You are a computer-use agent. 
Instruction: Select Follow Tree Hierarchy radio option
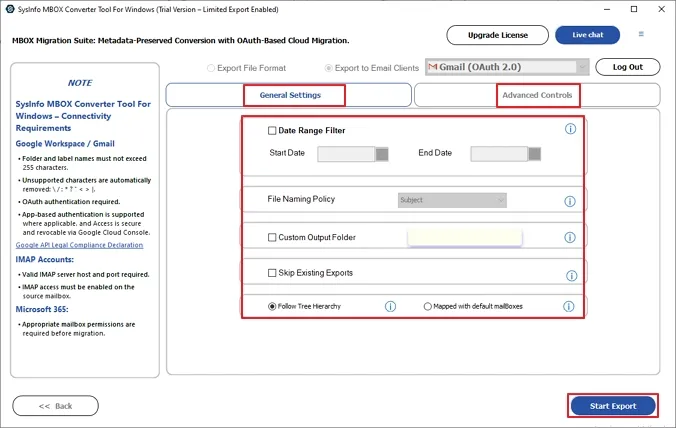point(272,306)
